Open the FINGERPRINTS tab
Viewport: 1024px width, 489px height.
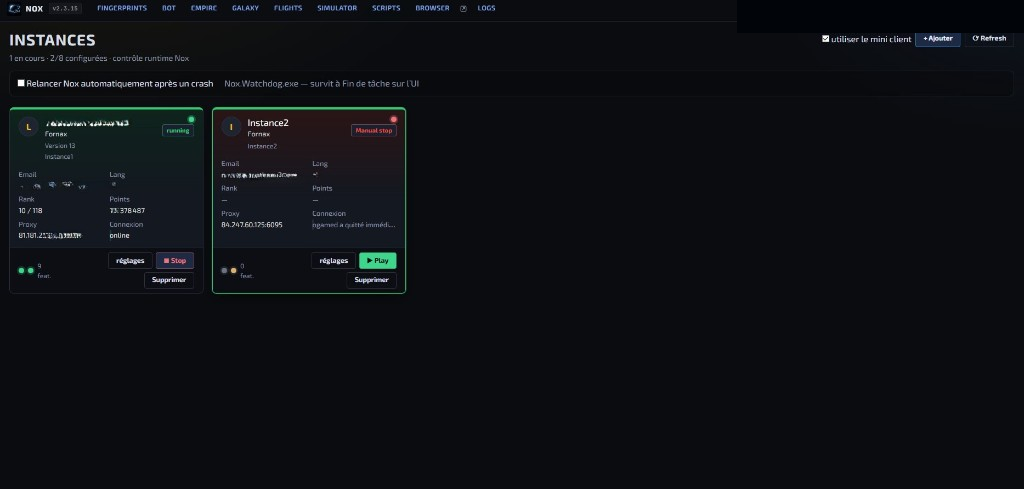tap(122, 8)
